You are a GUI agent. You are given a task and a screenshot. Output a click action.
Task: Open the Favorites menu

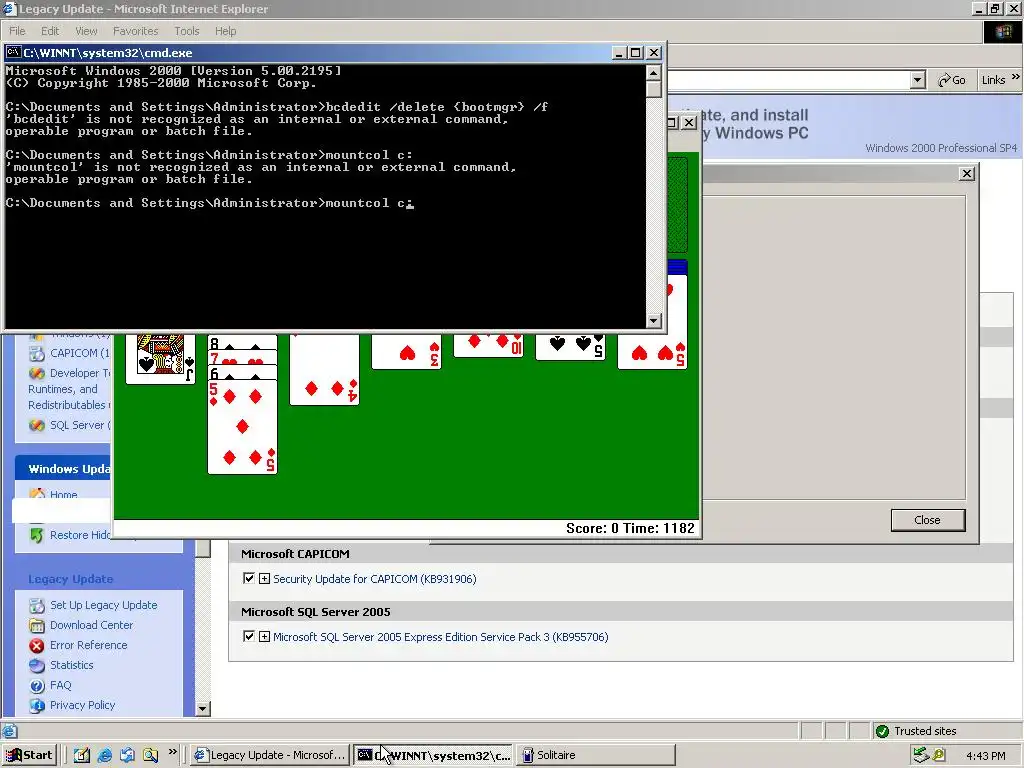[135, 31]
